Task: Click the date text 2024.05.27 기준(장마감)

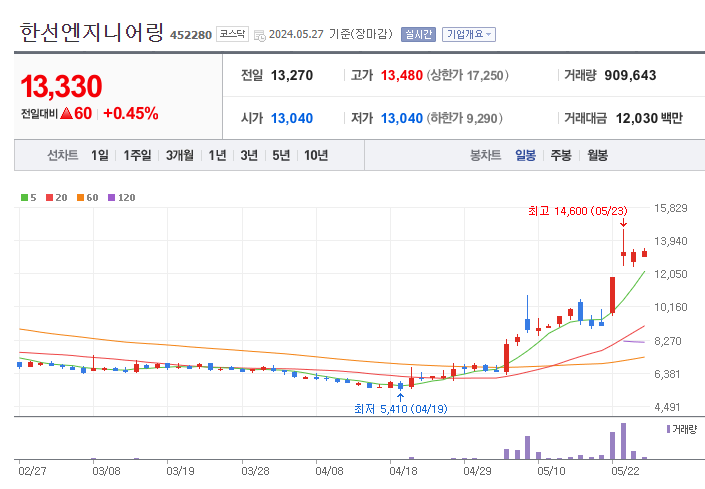Action: pos(330,34)
